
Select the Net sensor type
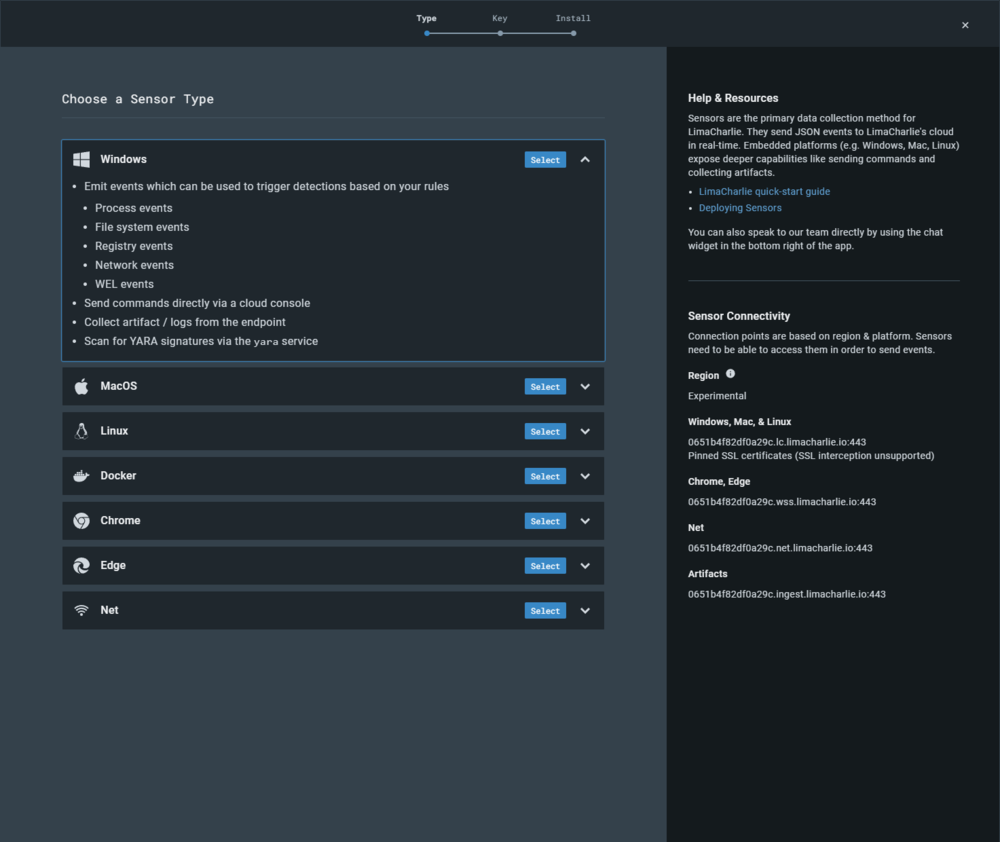tap(545, 610)
